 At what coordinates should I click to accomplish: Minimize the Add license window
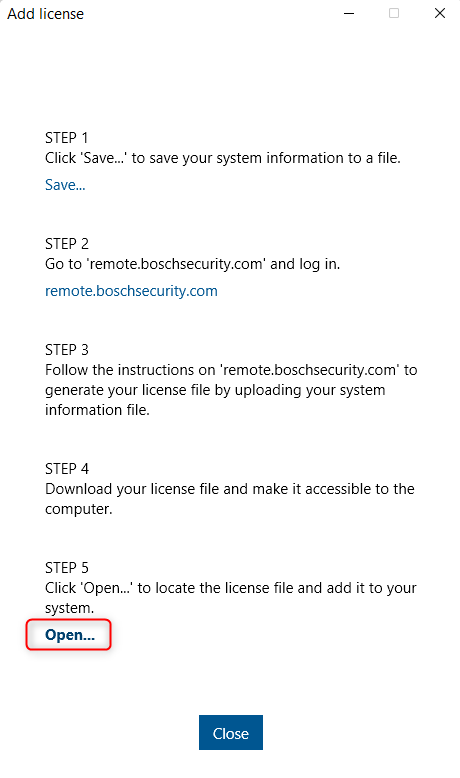(x=349, y=13)
